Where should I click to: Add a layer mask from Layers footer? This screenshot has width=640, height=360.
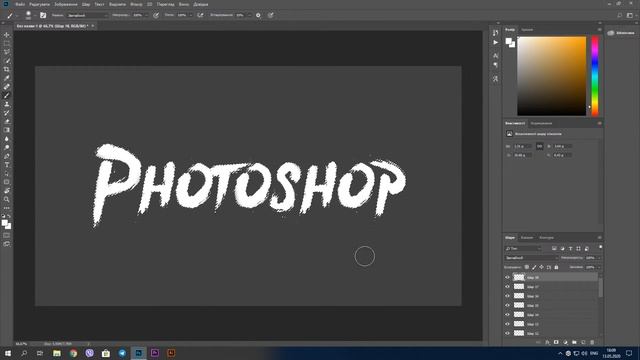[x=556, y=342]
